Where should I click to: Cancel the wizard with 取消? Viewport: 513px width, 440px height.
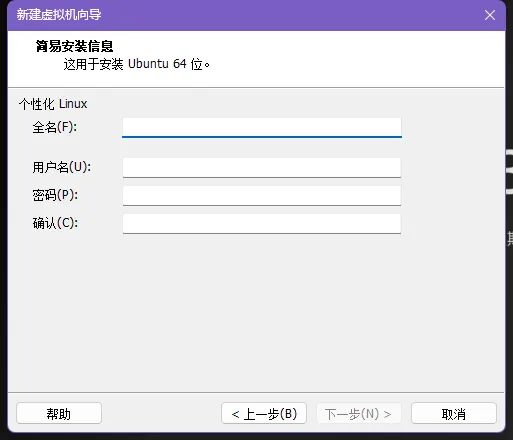tap(454, 413)
